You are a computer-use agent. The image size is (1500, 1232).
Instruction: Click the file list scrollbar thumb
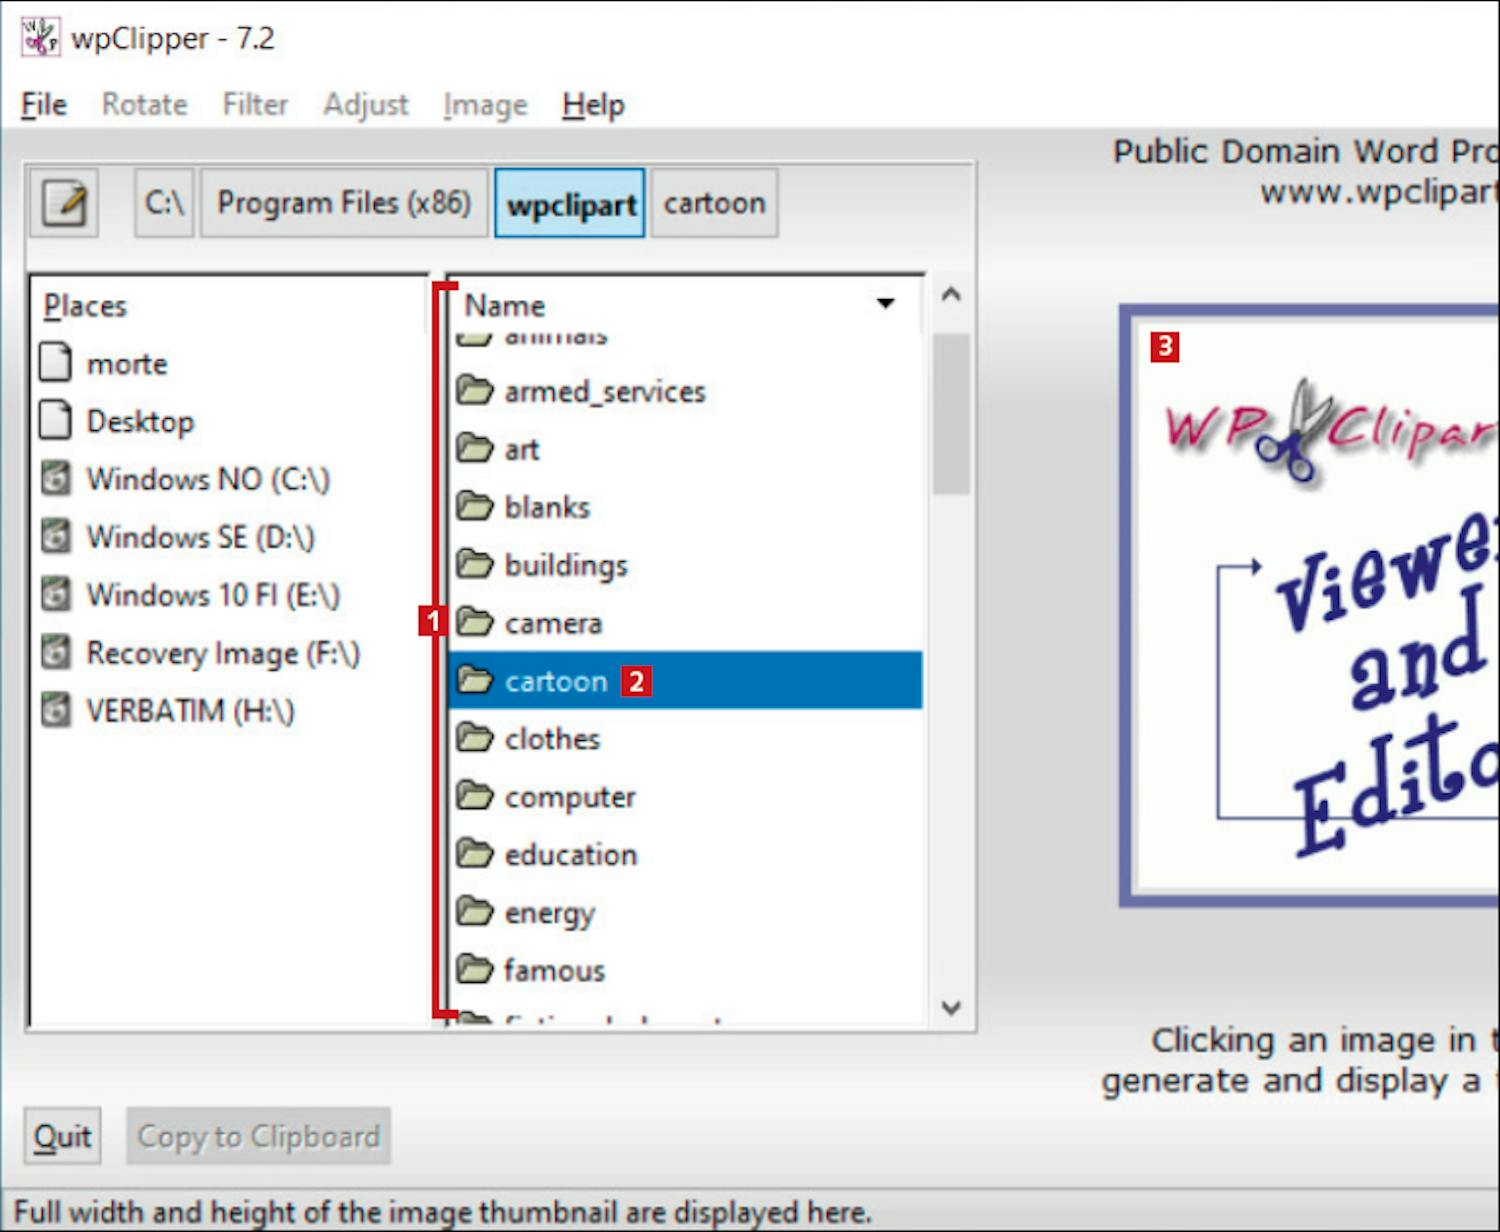pyautogui.click(x=950, y=414)
